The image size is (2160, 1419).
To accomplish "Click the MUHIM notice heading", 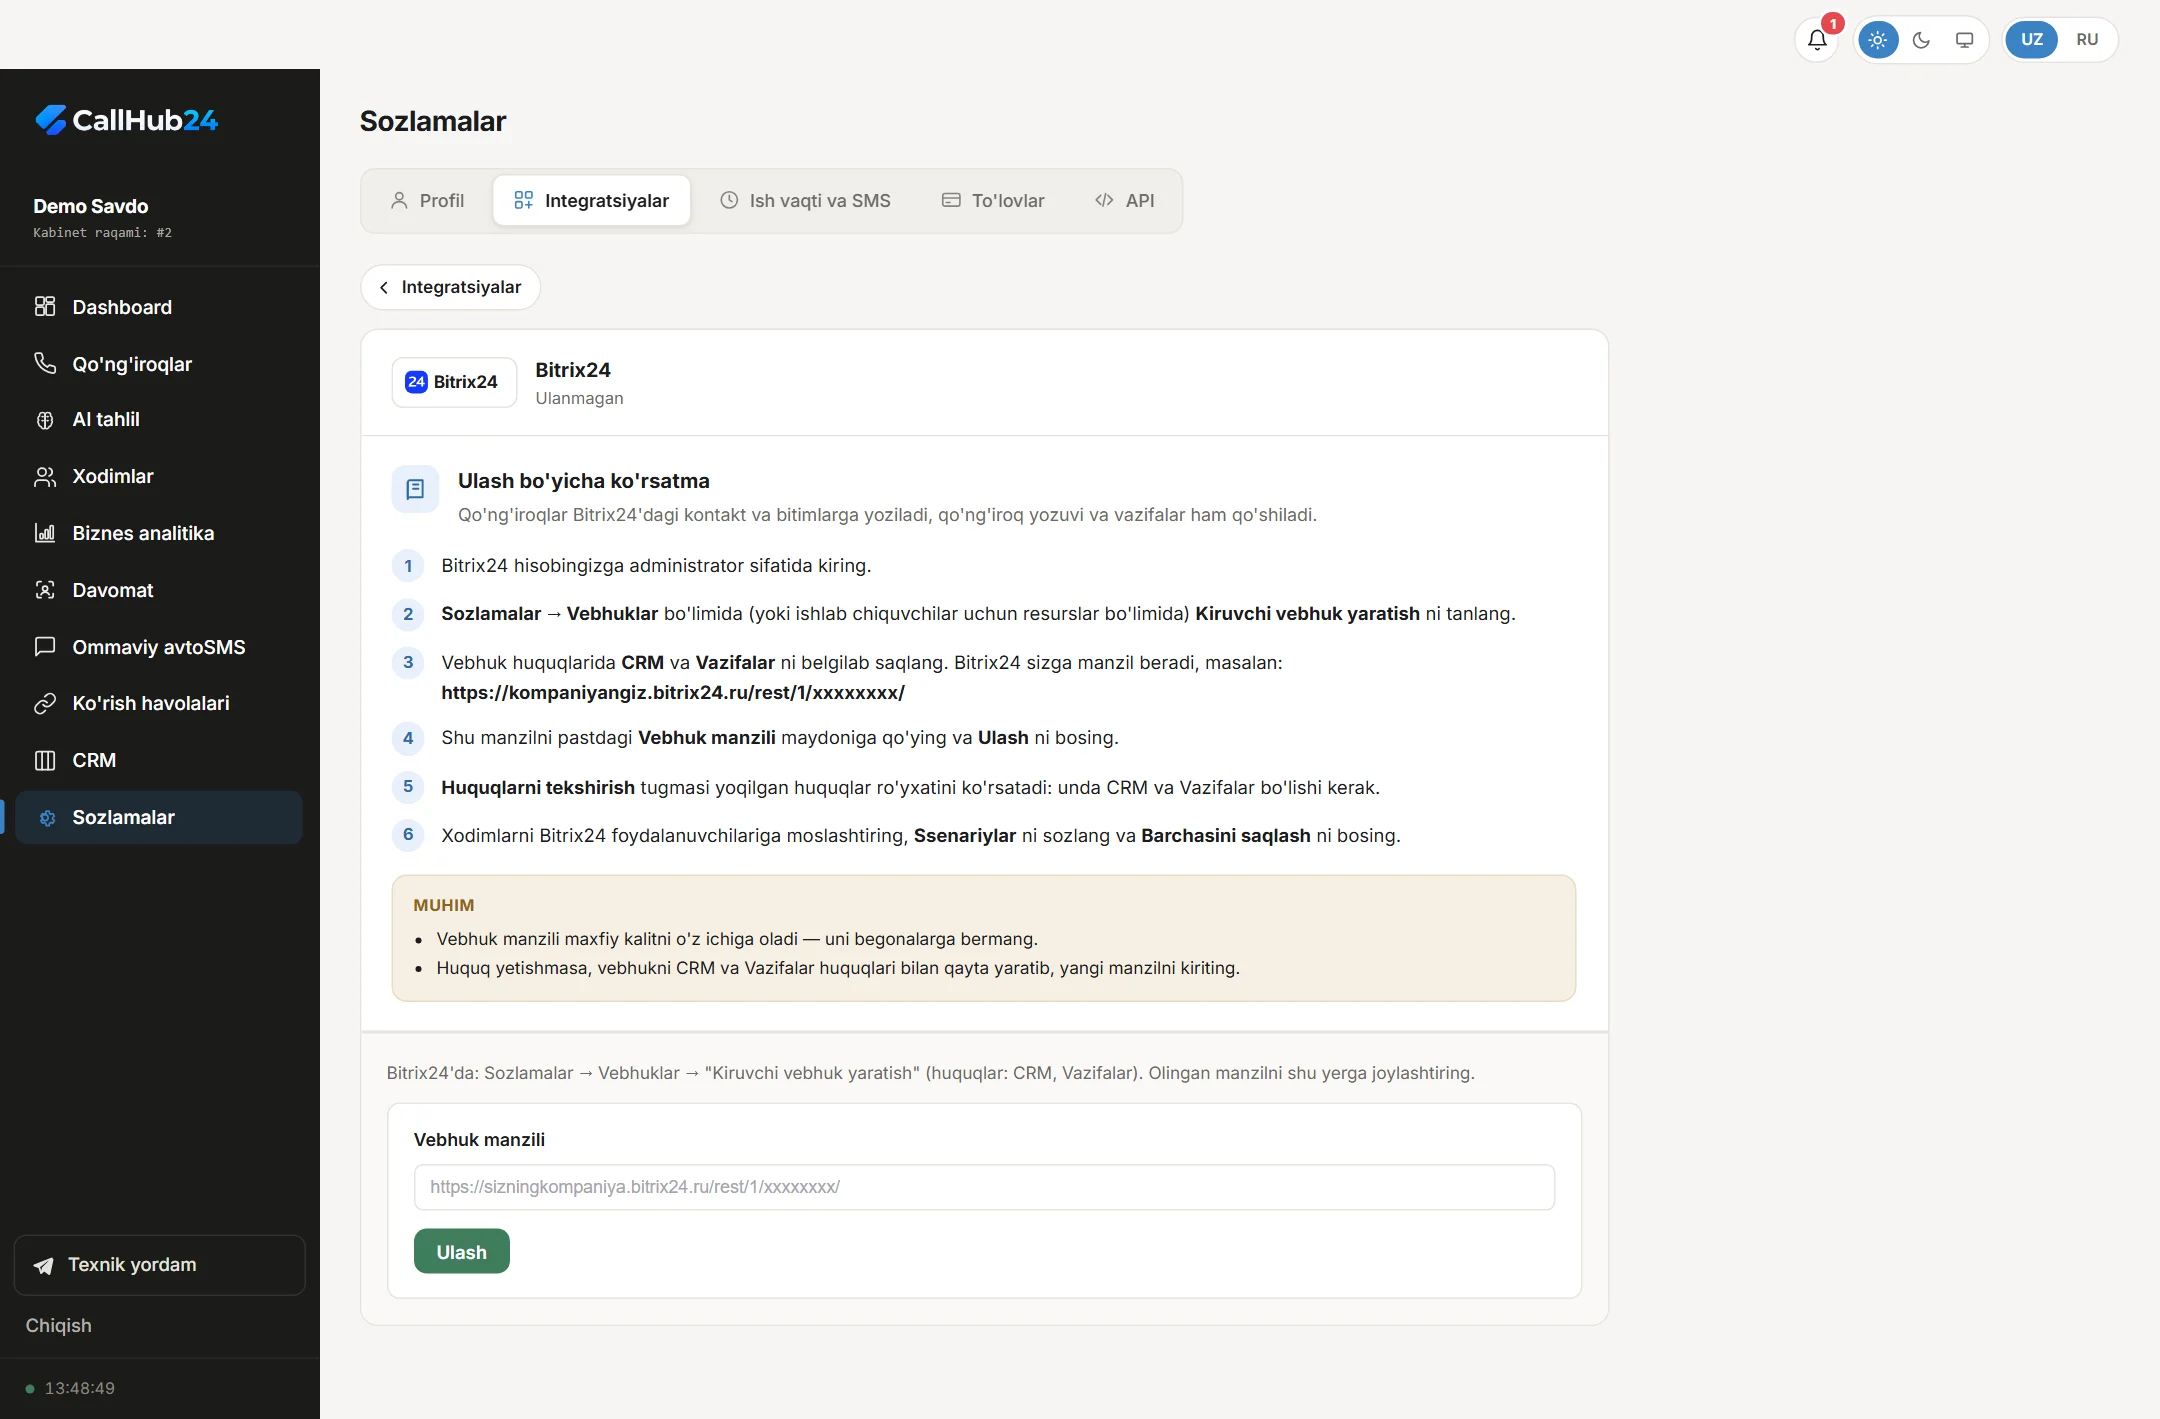I will (444, 905).
